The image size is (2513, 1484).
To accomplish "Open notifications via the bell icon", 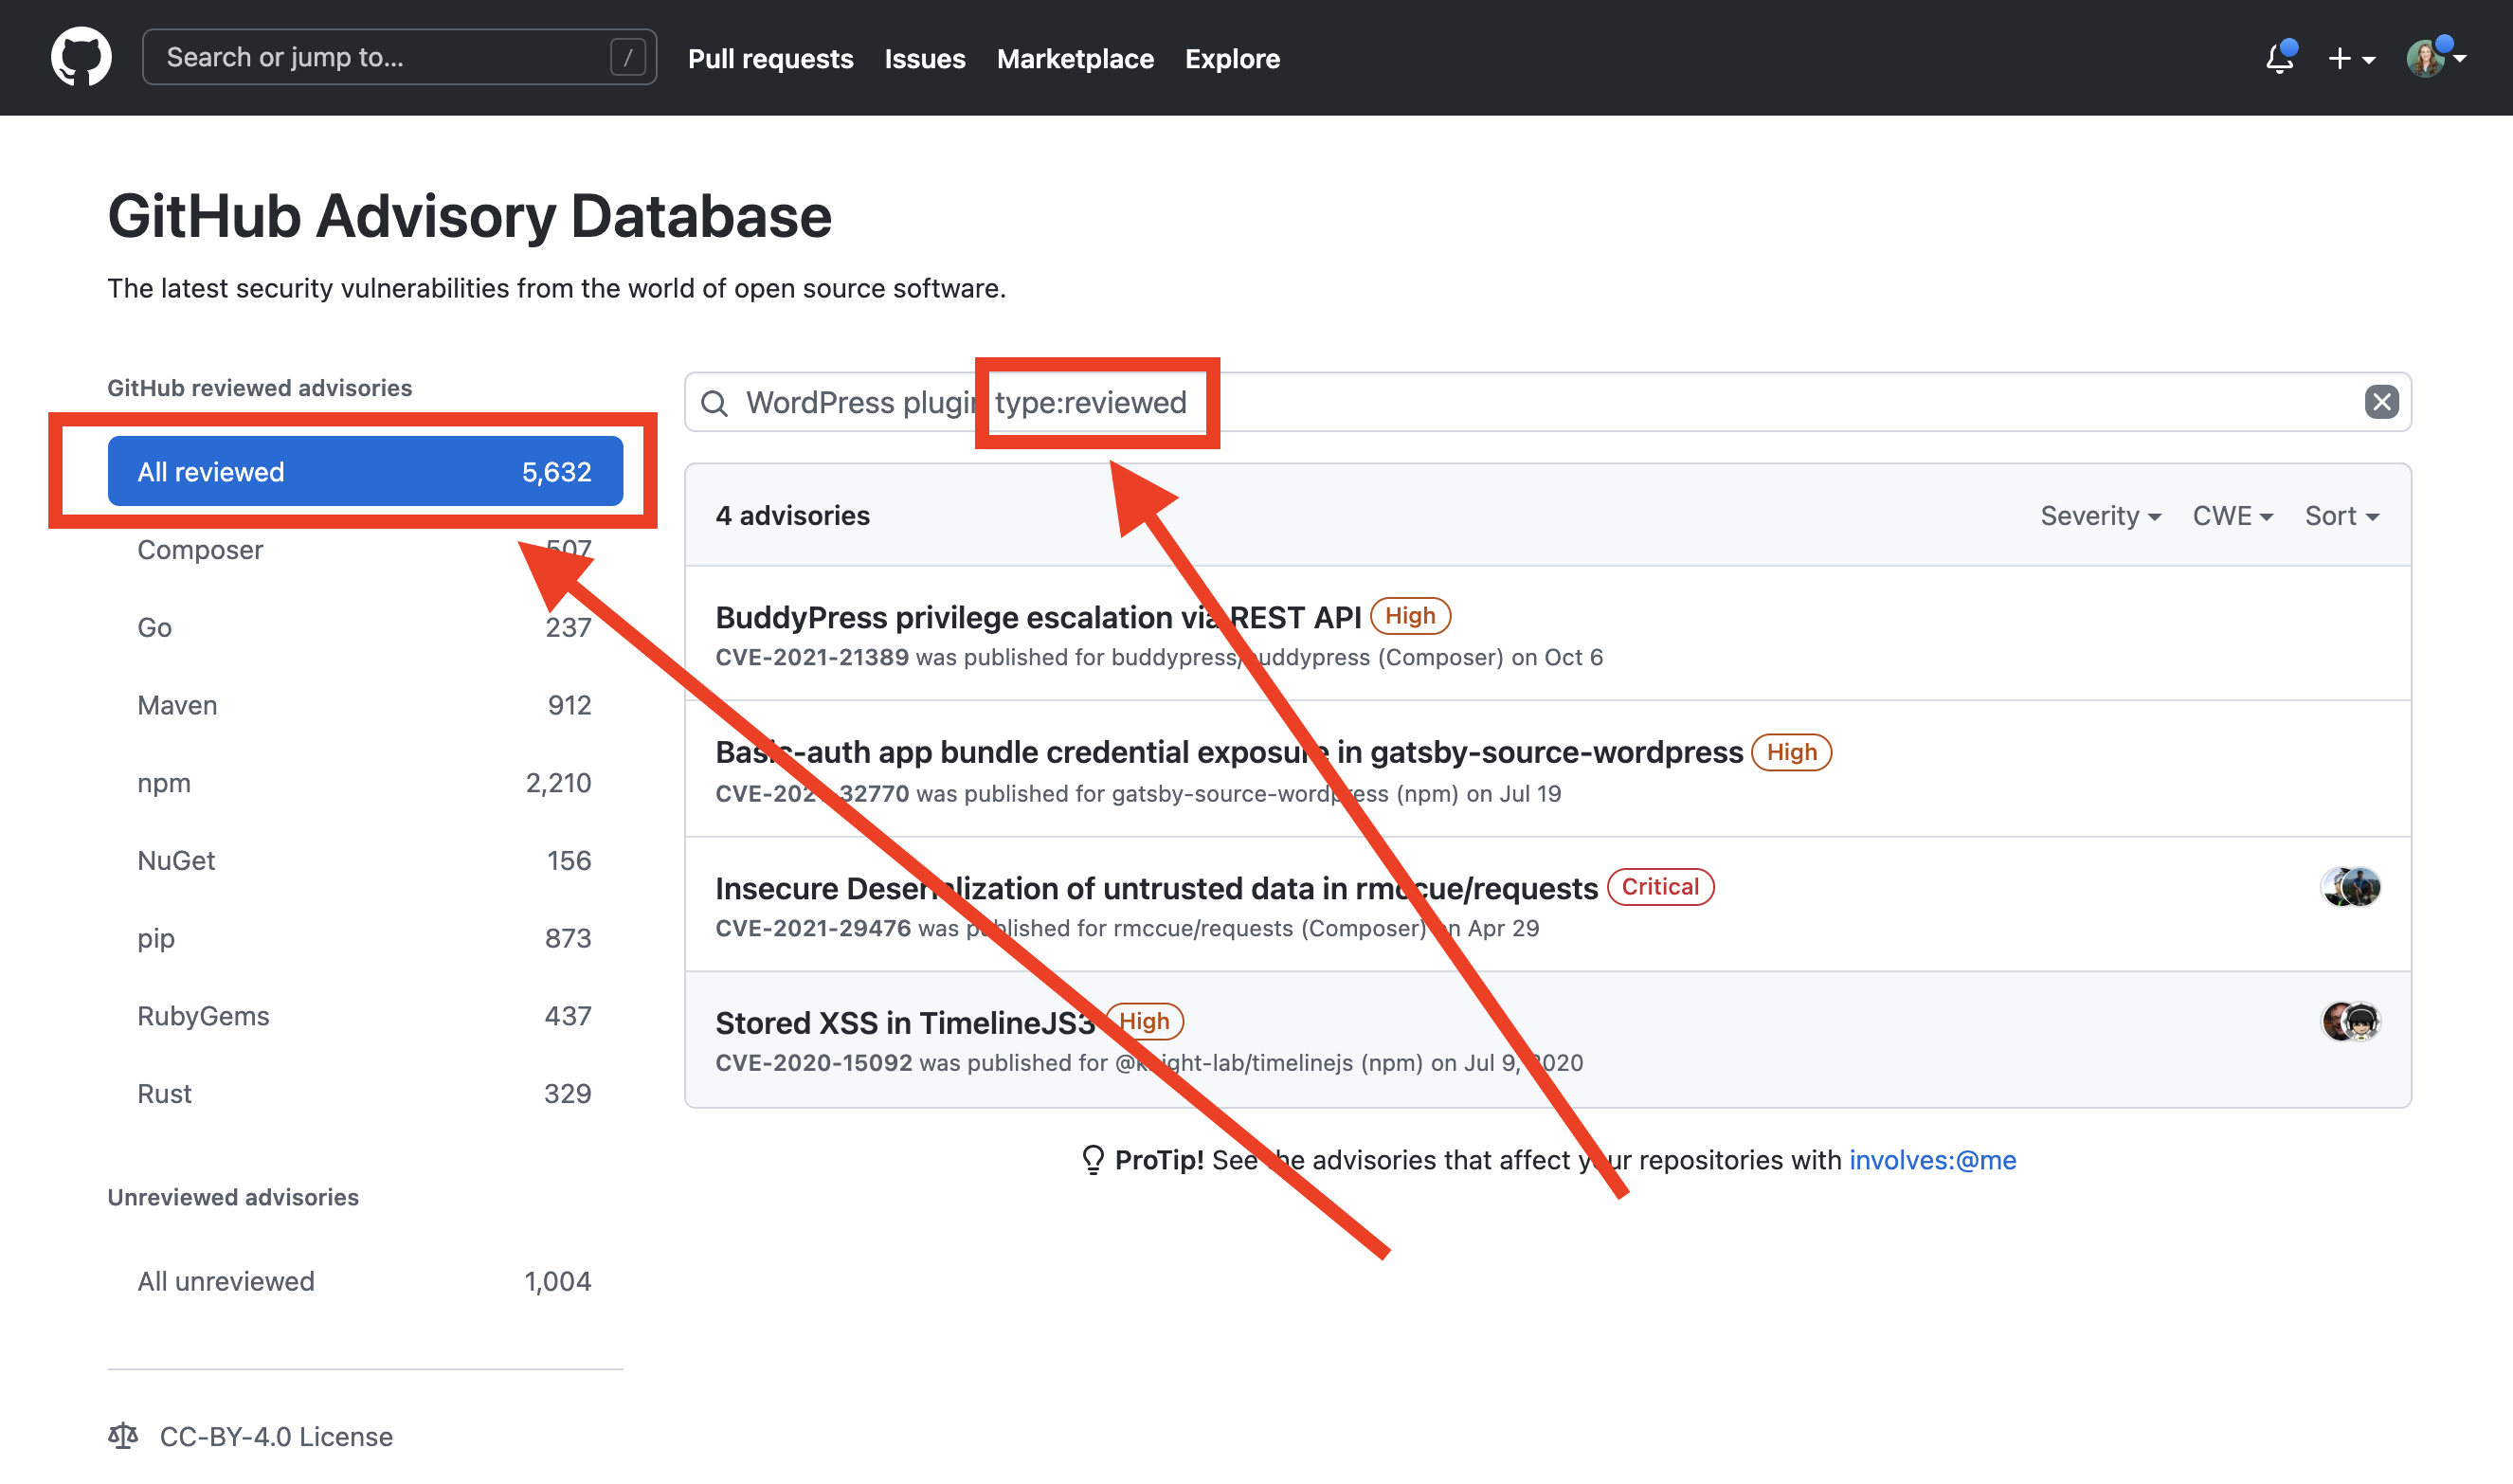I will 2280,58.
